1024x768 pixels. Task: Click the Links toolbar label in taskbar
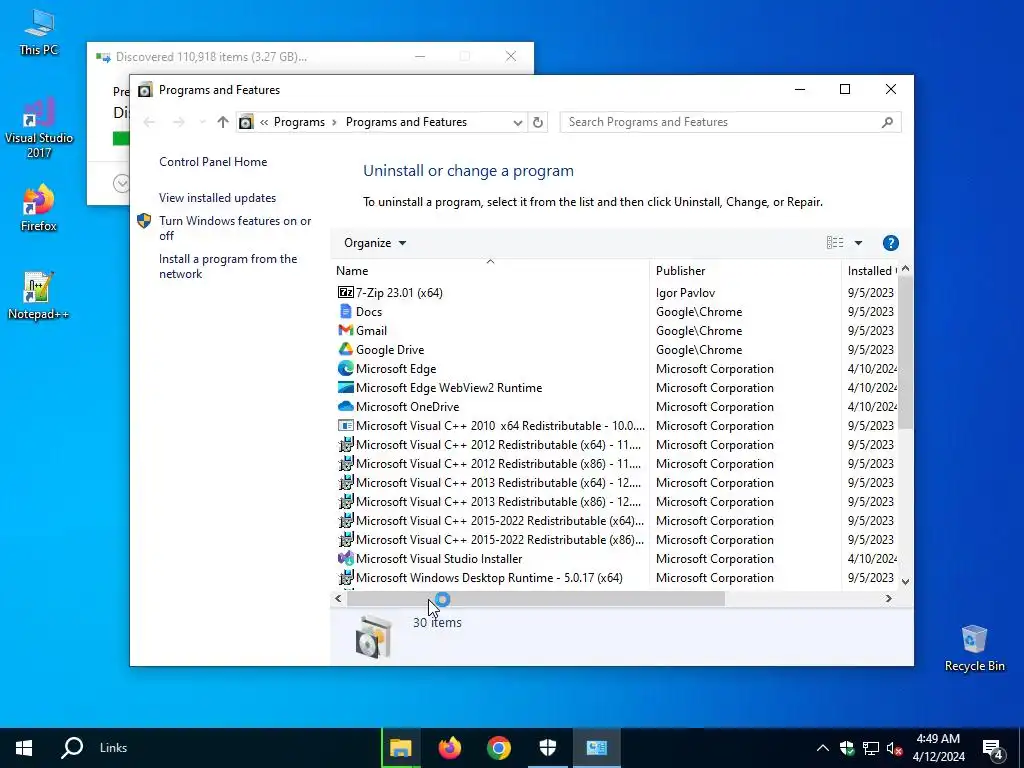[114, 748]
